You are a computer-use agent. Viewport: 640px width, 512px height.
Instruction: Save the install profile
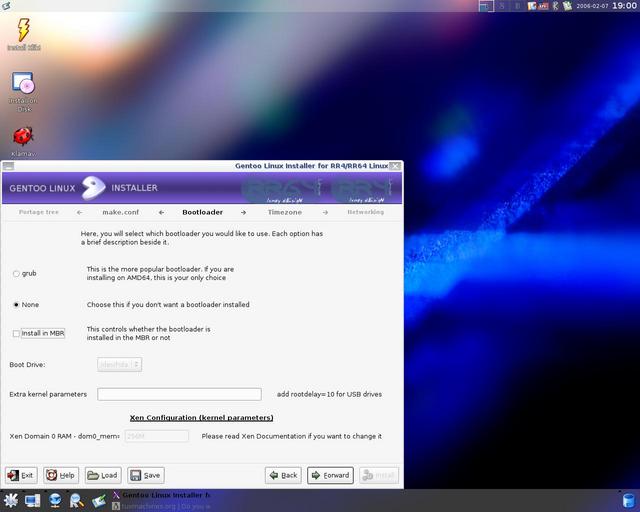coord(146,475)
